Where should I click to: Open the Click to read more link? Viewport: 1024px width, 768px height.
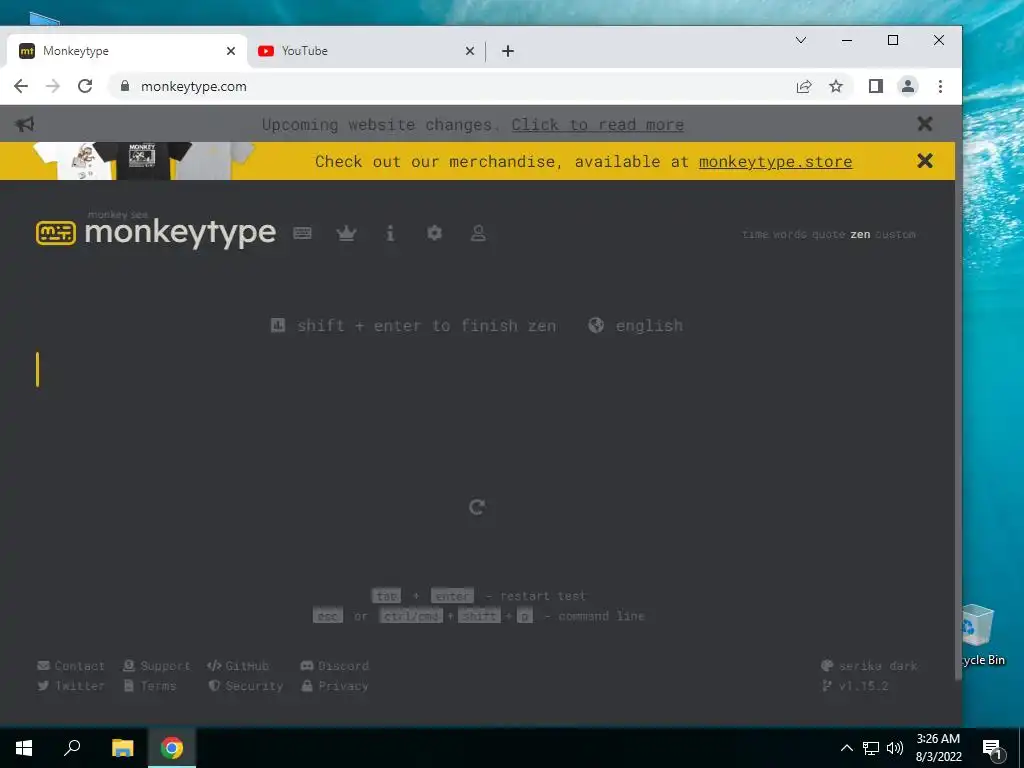pos(598,124)
